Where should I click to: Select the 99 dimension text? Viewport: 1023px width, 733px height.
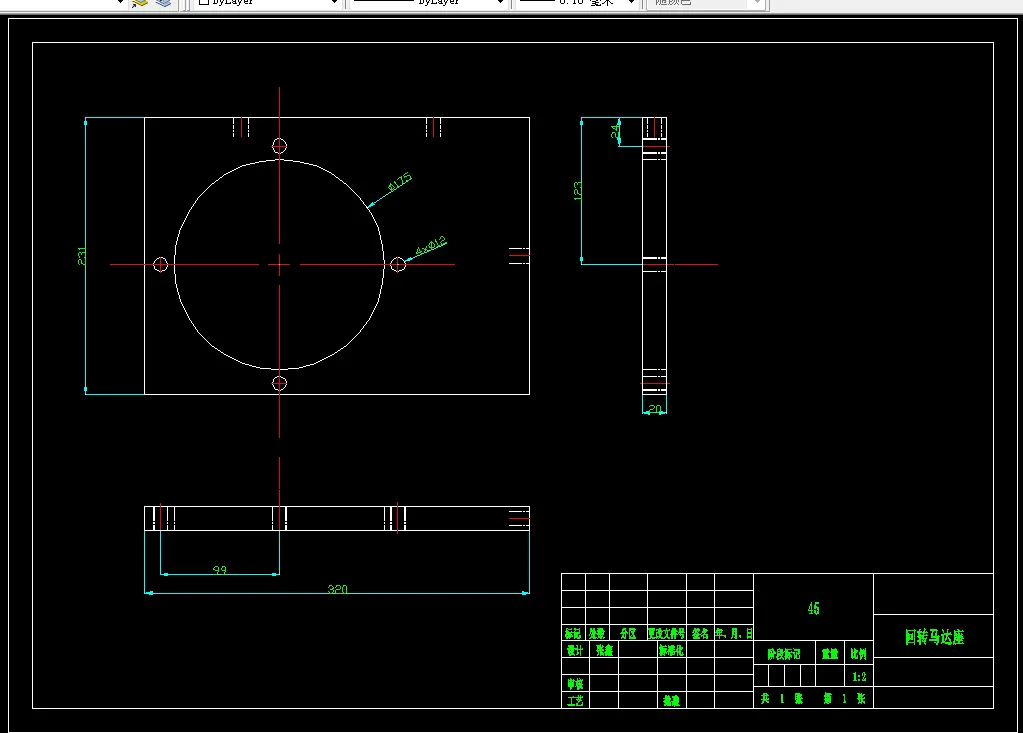[220, 570]
